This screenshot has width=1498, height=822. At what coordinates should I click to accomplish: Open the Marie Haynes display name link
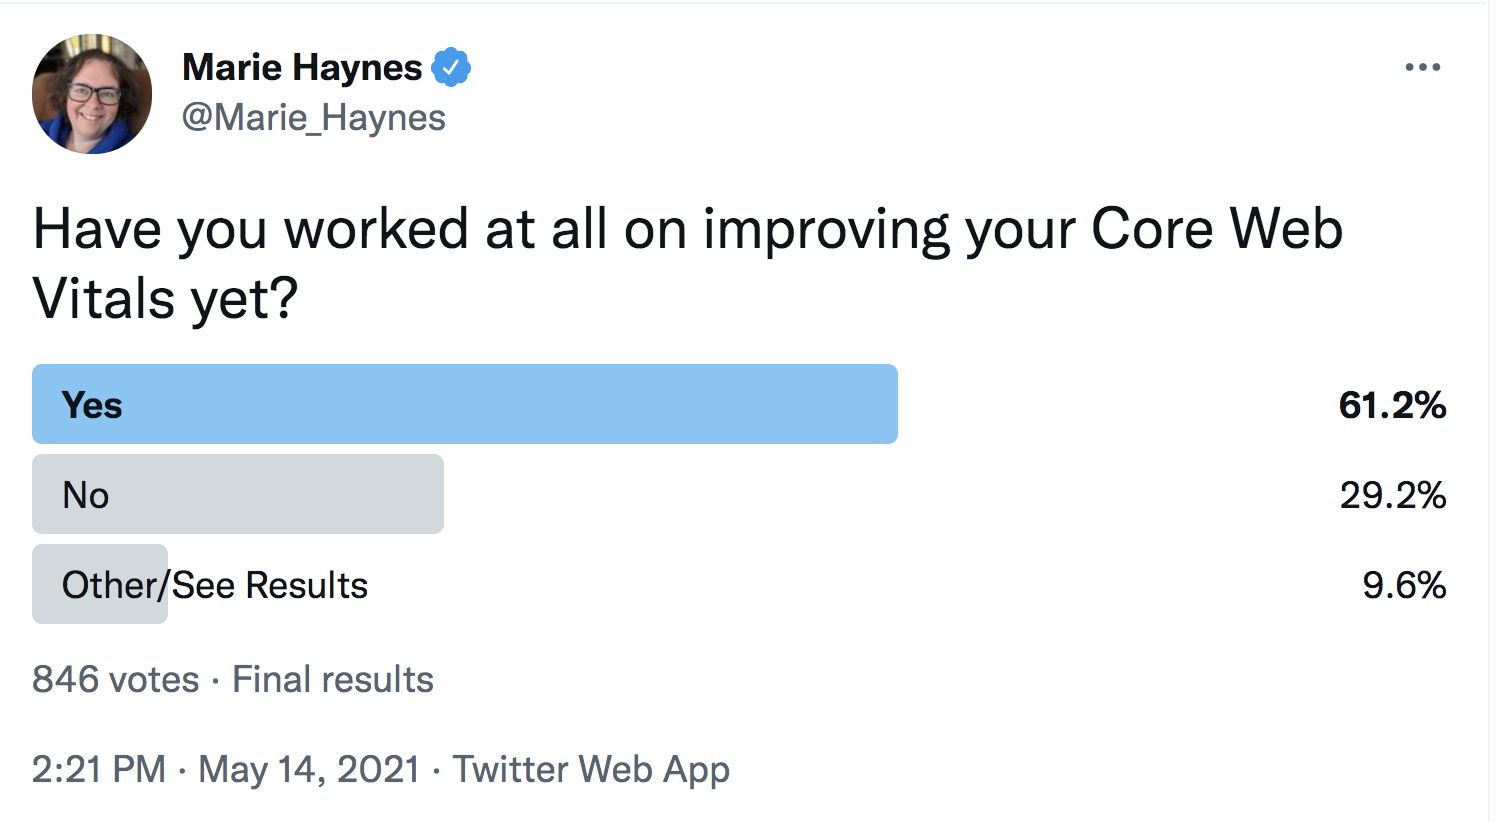[x=302, y=68]
